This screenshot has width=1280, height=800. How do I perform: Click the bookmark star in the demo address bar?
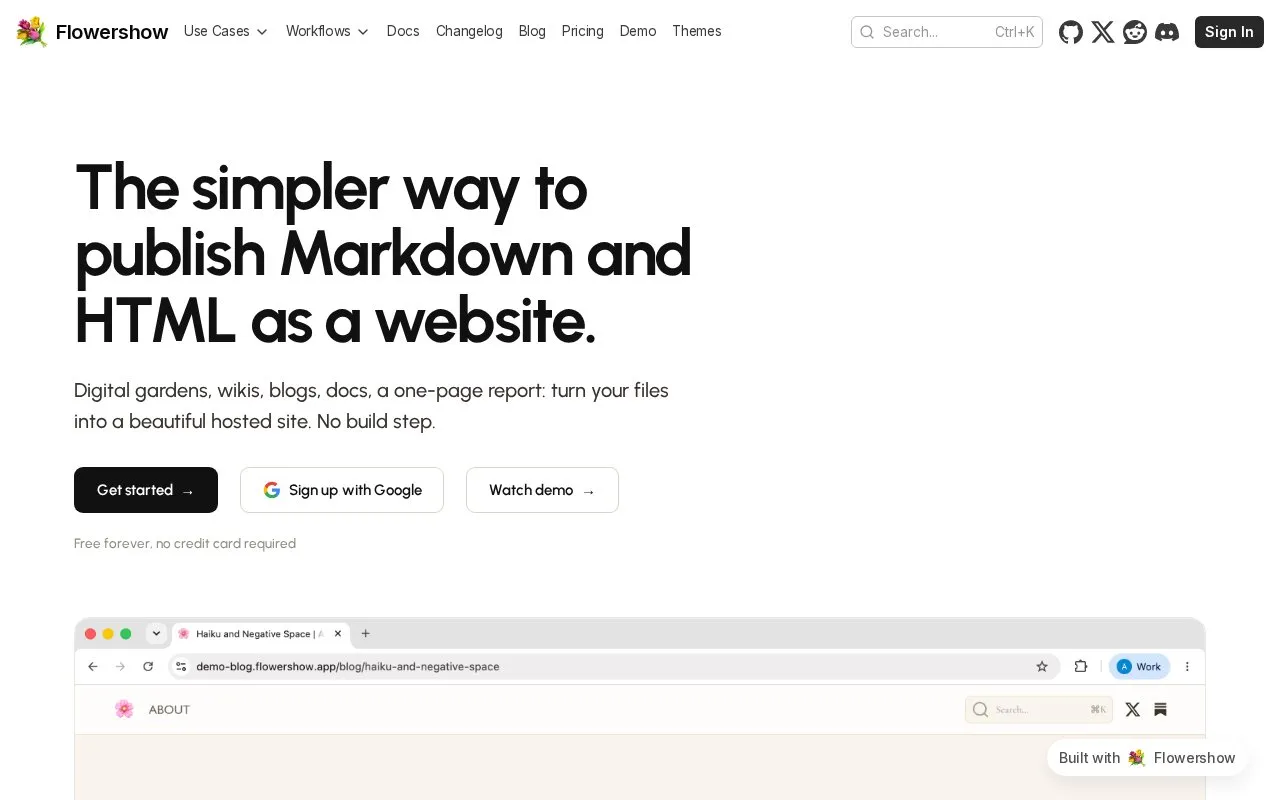1042,666
